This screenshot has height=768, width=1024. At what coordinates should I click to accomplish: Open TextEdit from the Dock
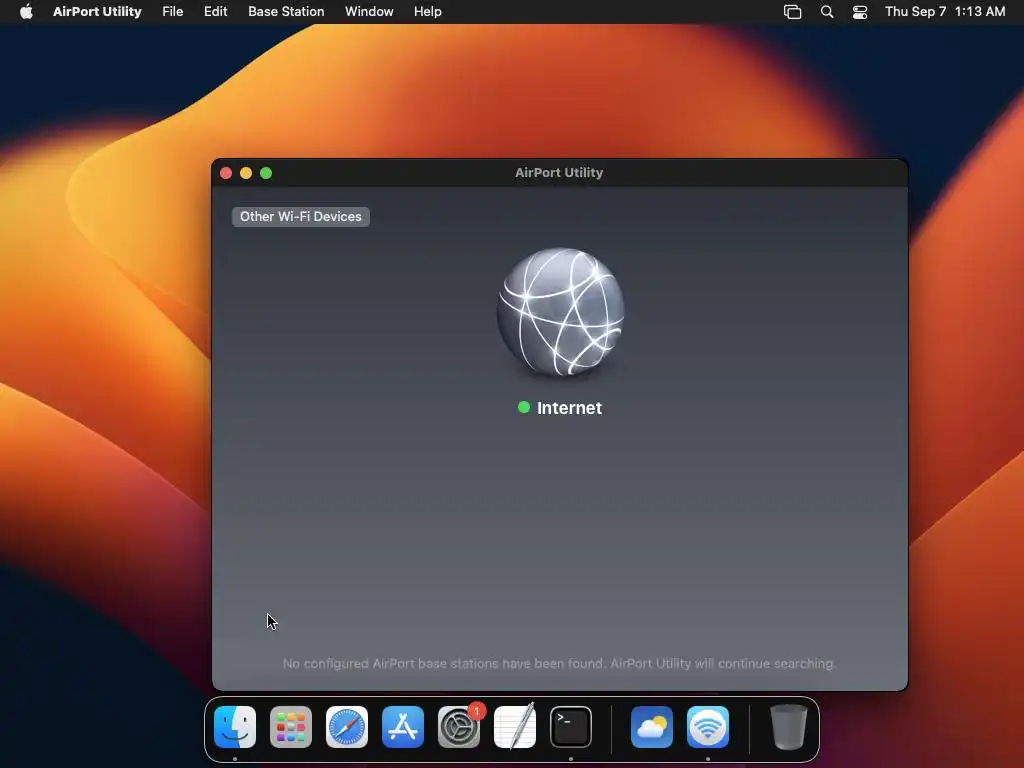[x=515, y=726]
